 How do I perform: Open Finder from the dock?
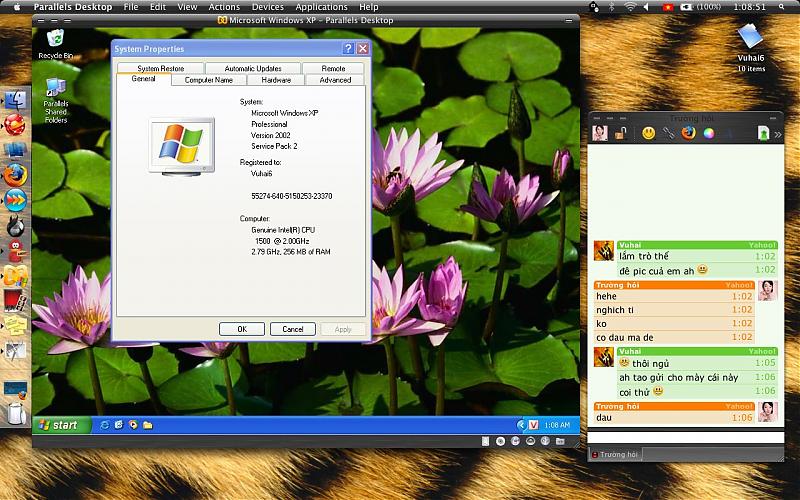pyautogui.click(x=15, y=99)
